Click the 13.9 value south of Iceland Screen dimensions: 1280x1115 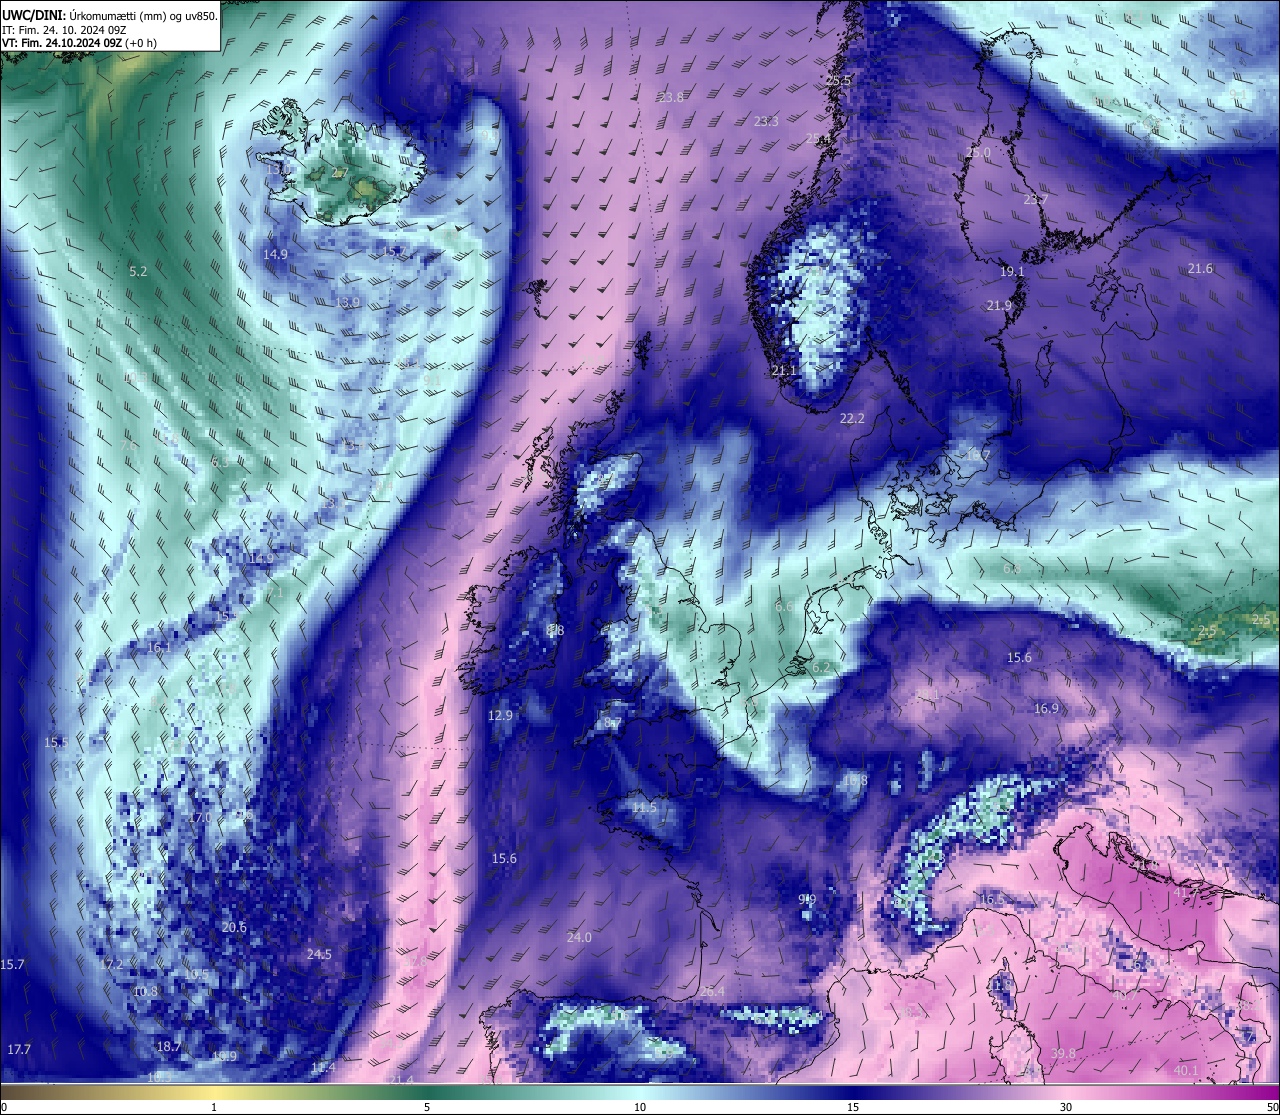pos(347,302)
